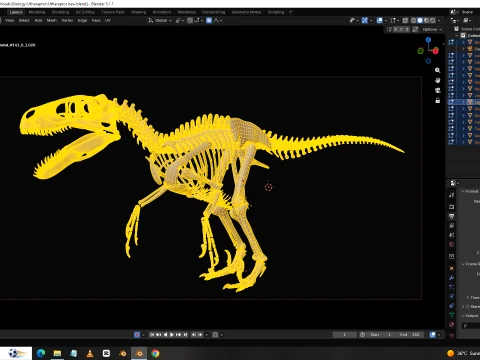Image resolution: width=480 pixels, height=360 pixels.
Task: Open the Render properties tab icon
Action: click(452, 207)
